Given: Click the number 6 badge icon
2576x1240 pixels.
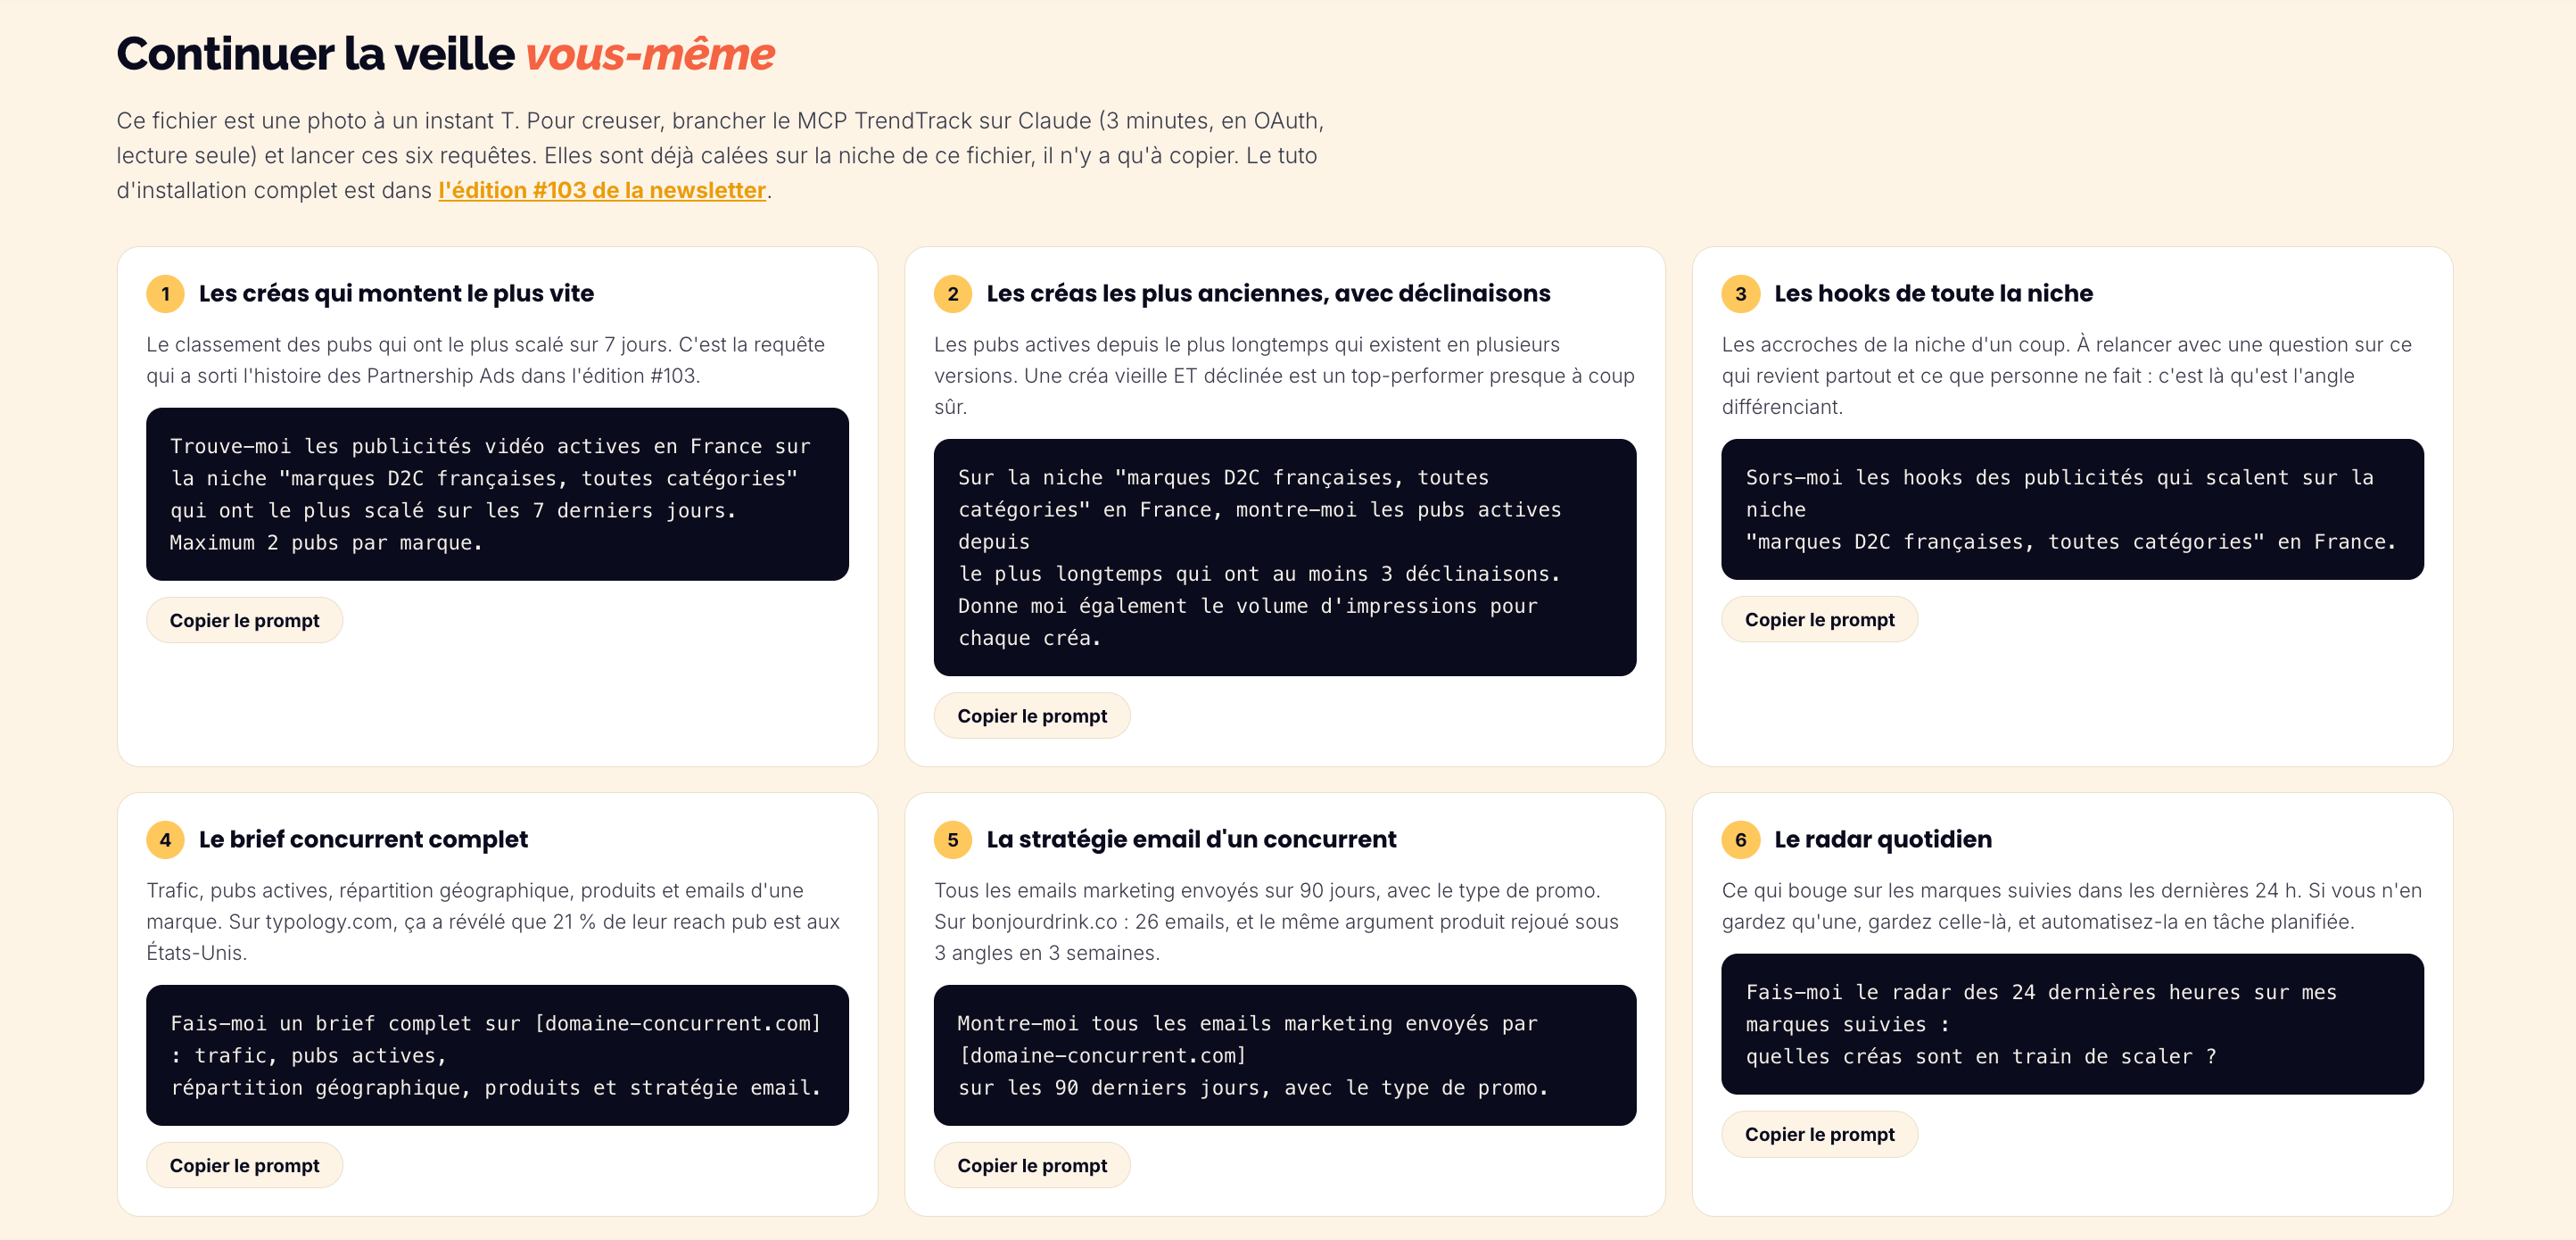Looking at the screenshot, I should click(x=1741, y=840).
